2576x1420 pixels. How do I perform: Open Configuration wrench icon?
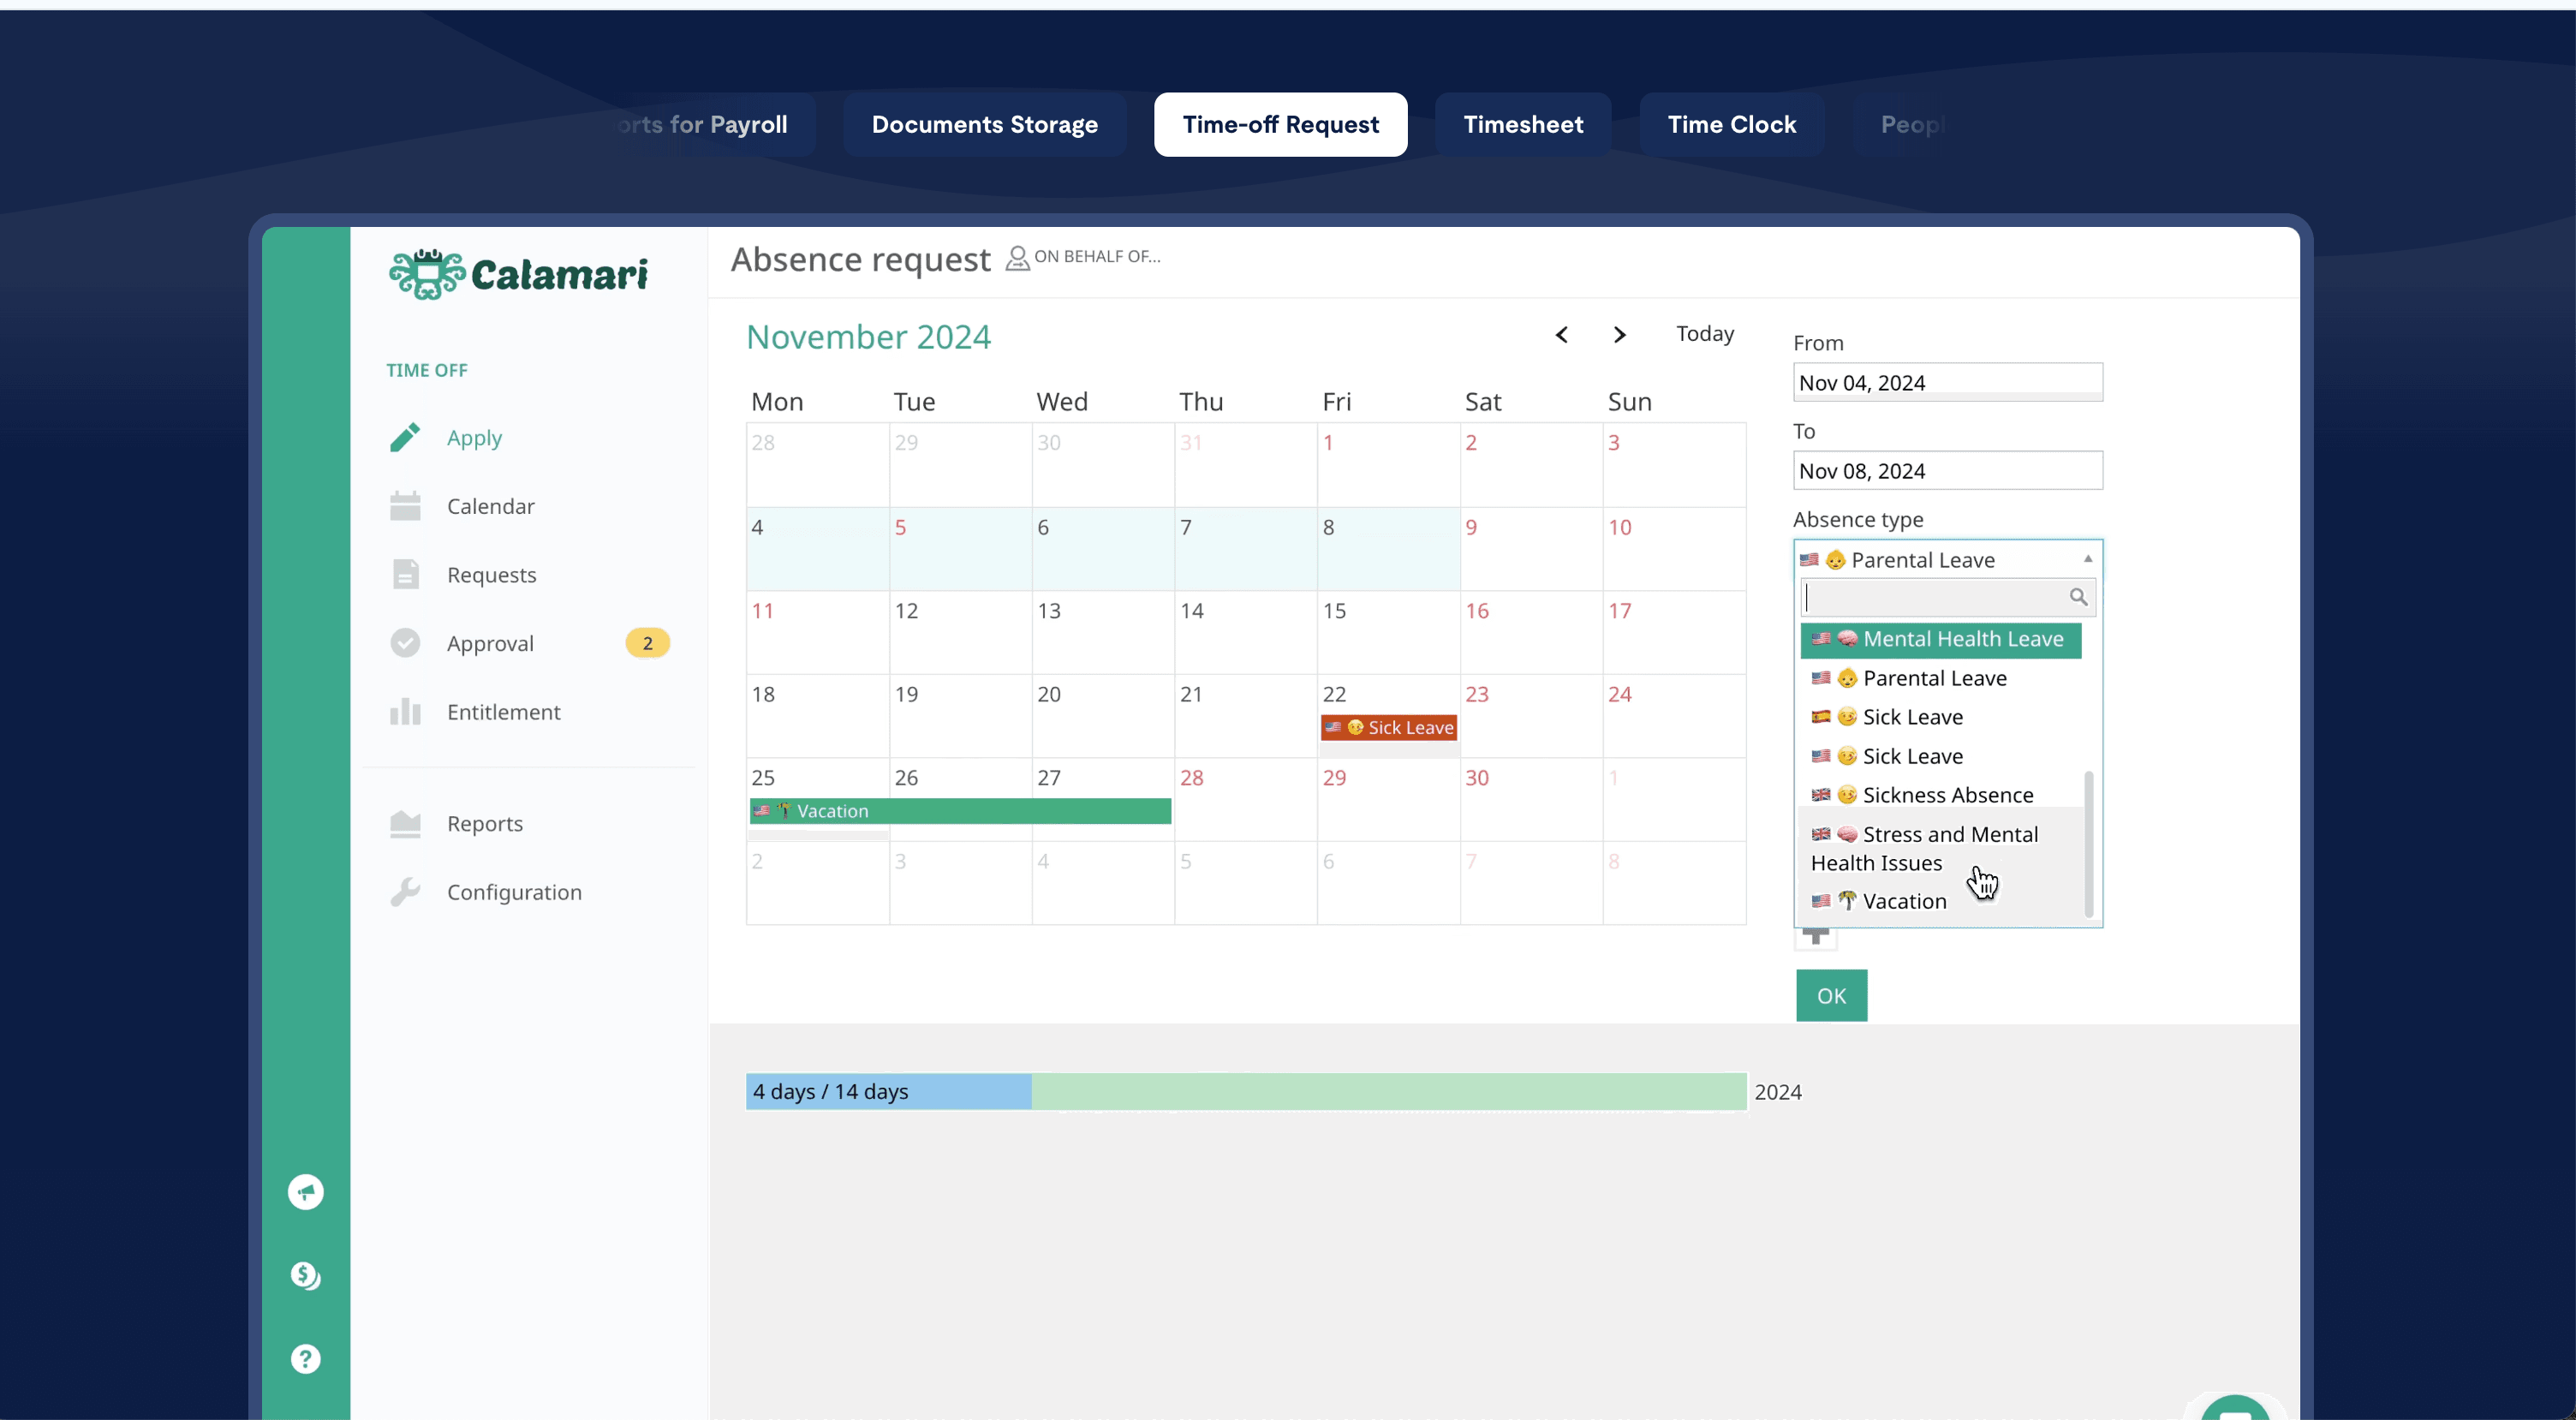pyautogui.click(x=405, y=892)
